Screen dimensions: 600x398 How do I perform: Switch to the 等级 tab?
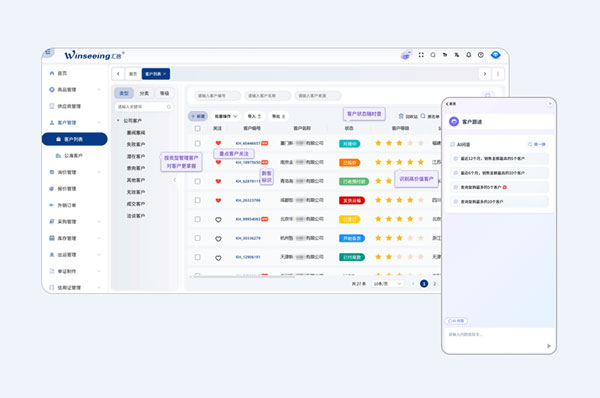(165, 93)
